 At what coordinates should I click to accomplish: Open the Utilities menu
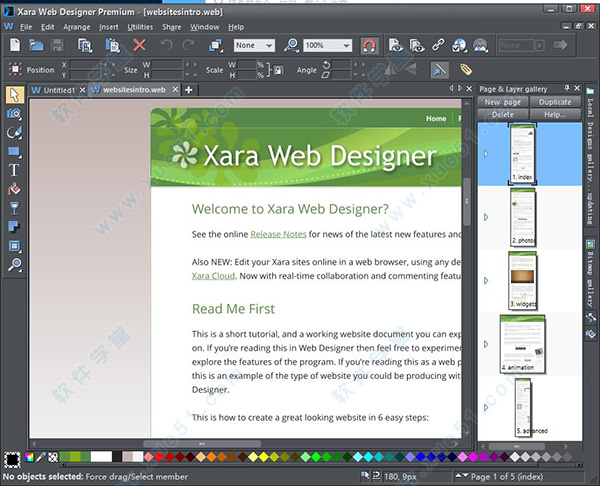pos(140,27)
